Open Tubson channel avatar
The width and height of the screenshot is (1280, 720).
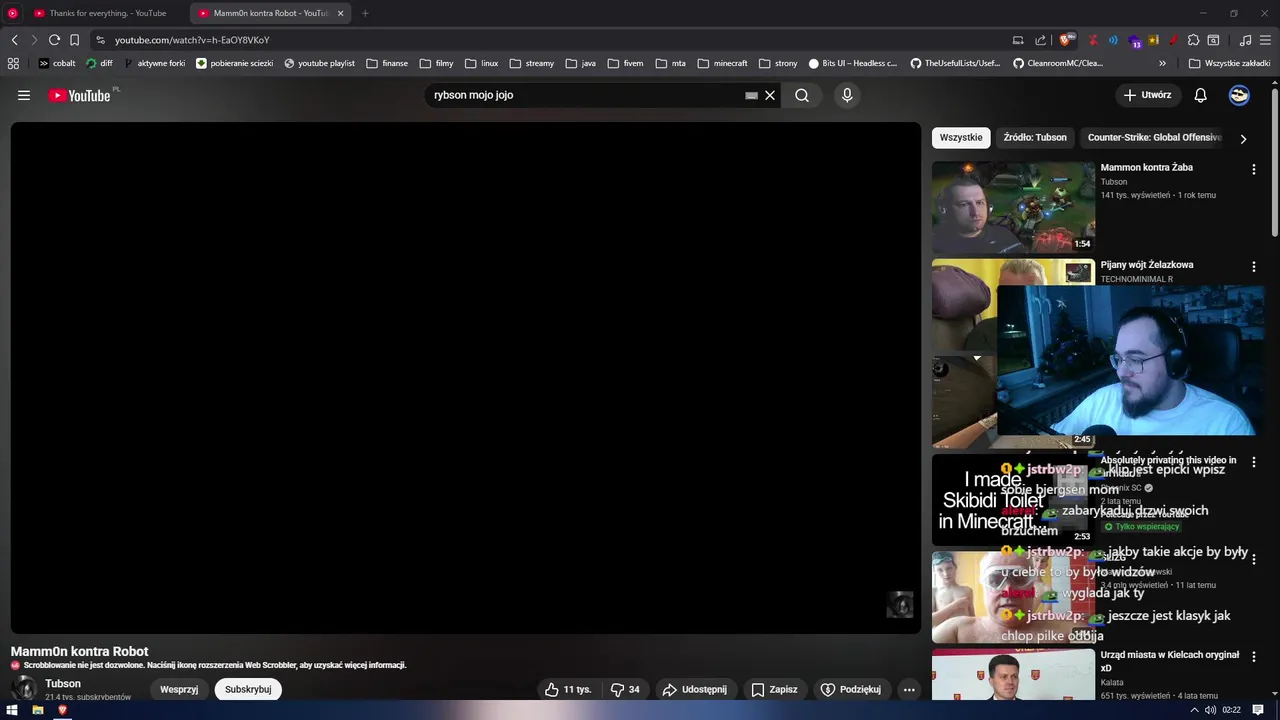pyautogui.click(x=25, y=688)
